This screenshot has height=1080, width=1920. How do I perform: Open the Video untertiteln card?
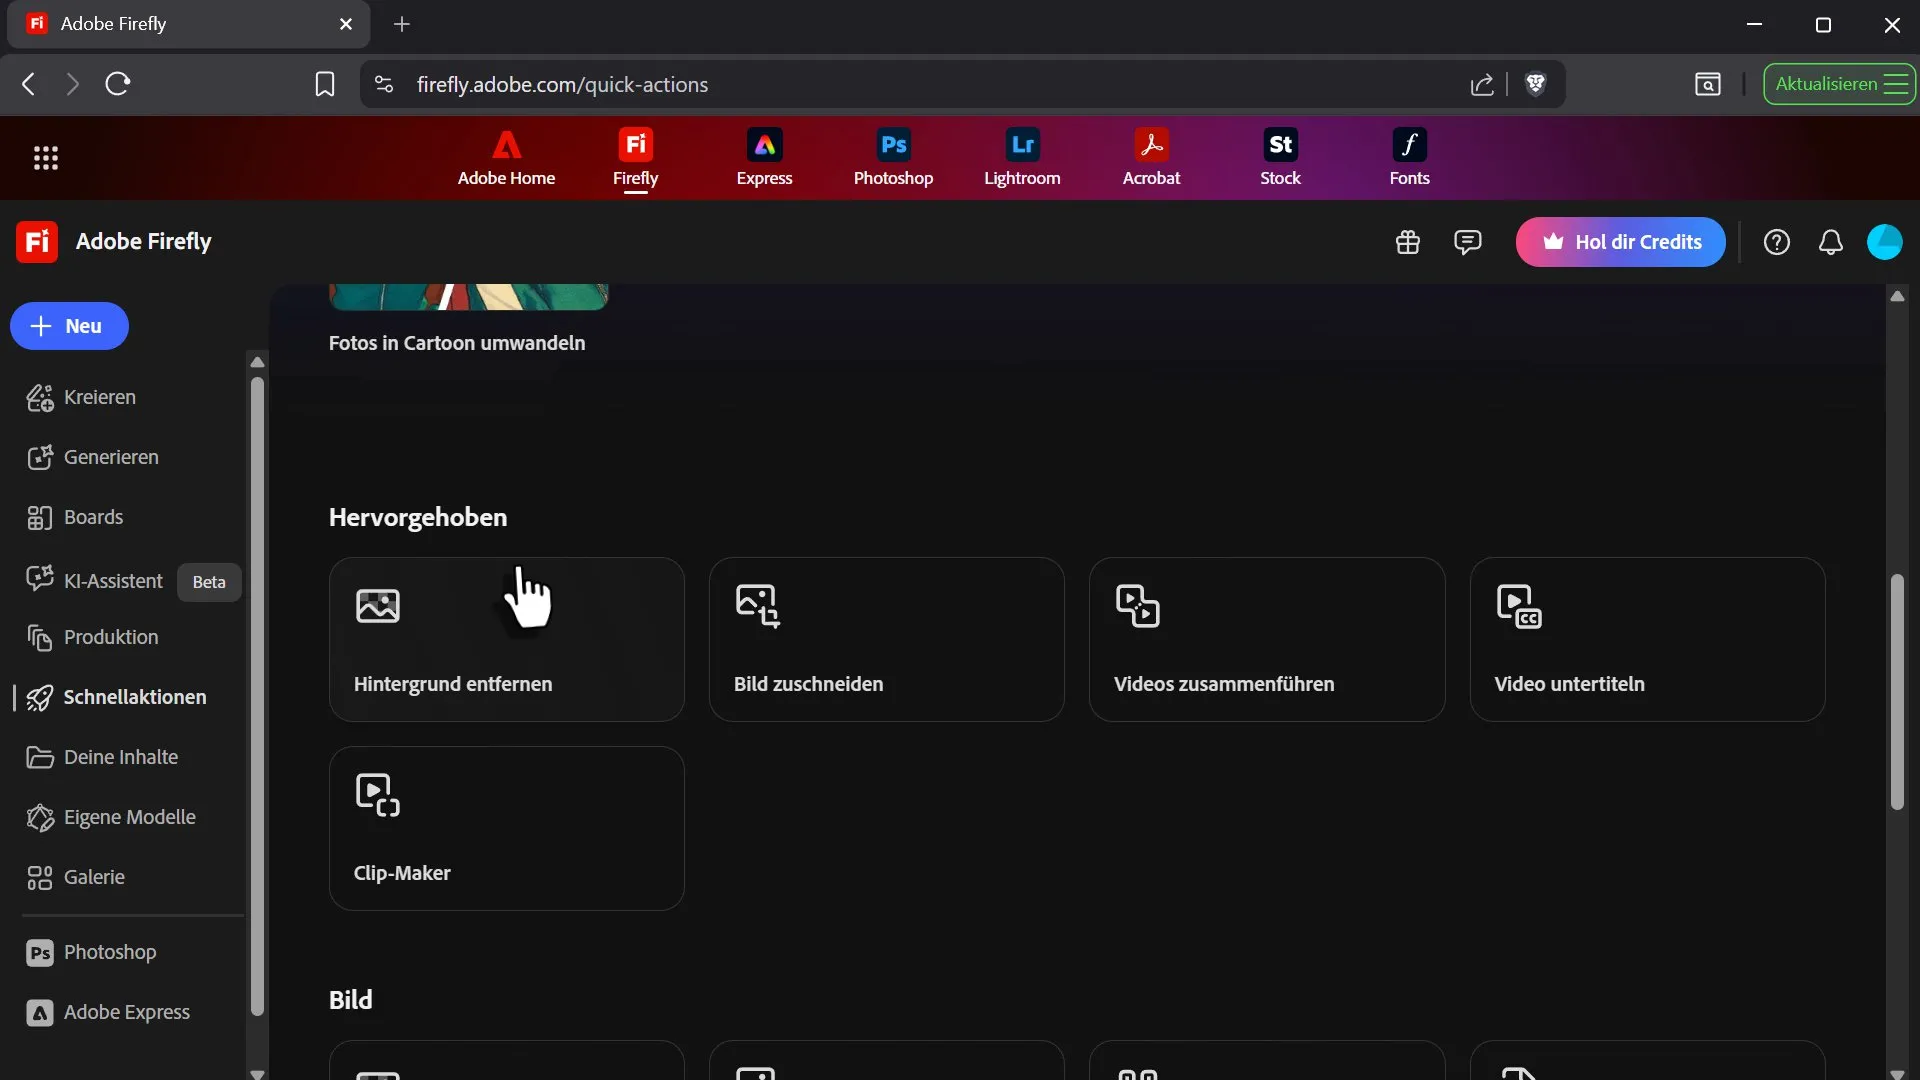pos(1648,640)
